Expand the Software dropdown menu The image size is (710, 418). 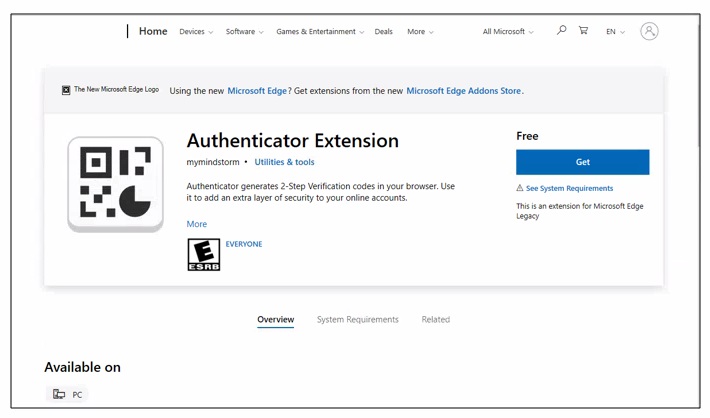(244, 32)
